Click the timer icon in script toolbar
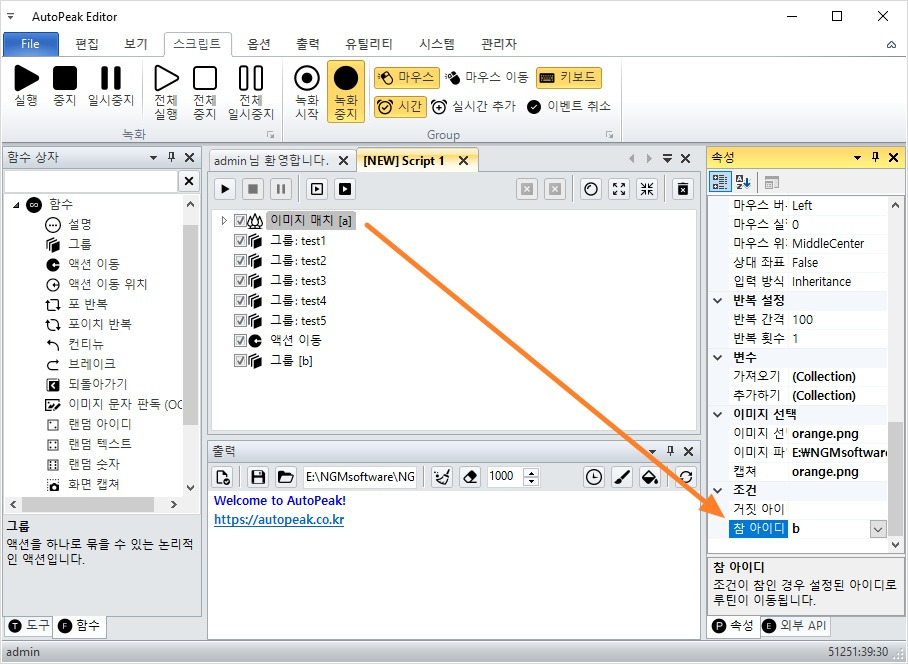The width and height of the screenshot is (908, 664). 591,189
